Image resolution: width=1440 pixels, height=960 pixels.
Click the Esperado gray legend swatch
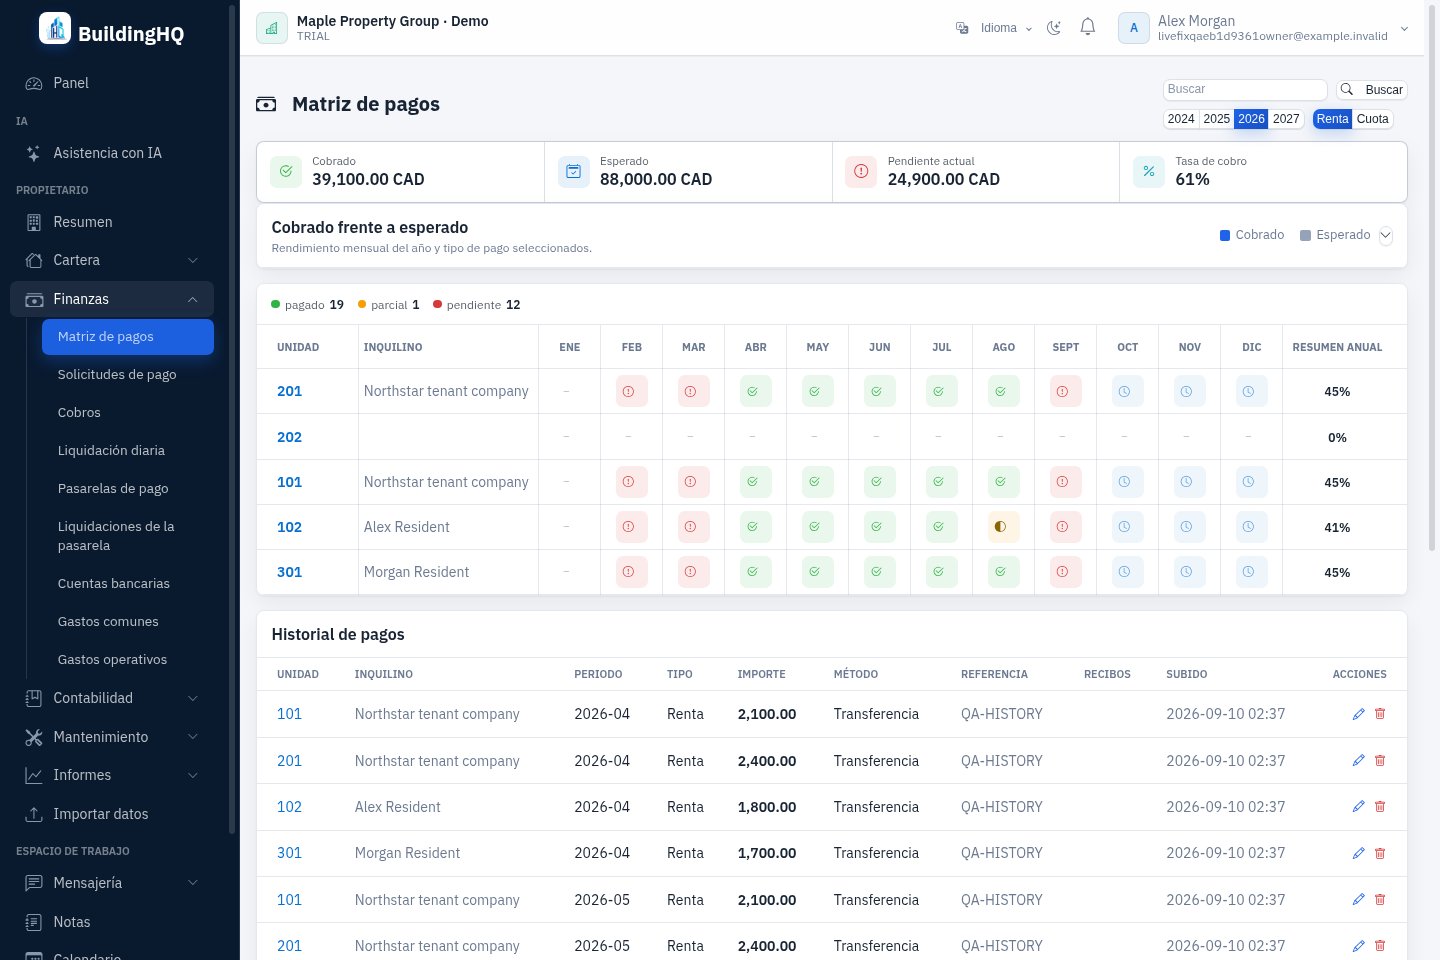point(1305,236)
